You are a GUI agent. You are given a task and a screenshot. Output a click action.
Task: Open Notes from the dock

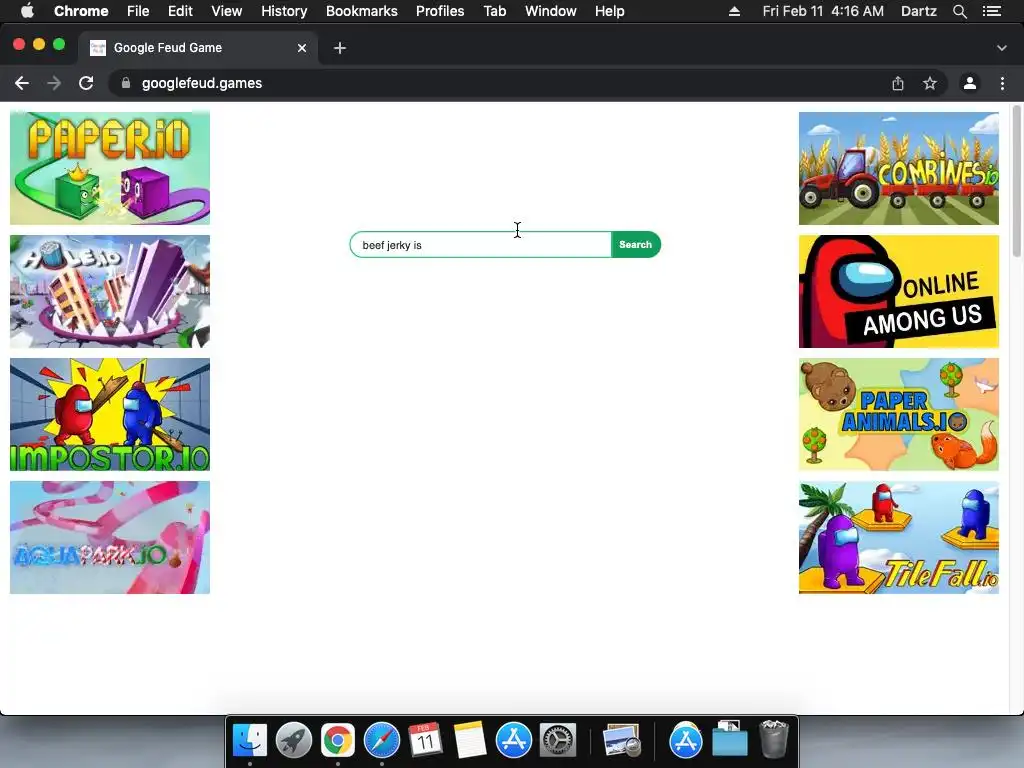pyautogui.click(x=470, y=740)
